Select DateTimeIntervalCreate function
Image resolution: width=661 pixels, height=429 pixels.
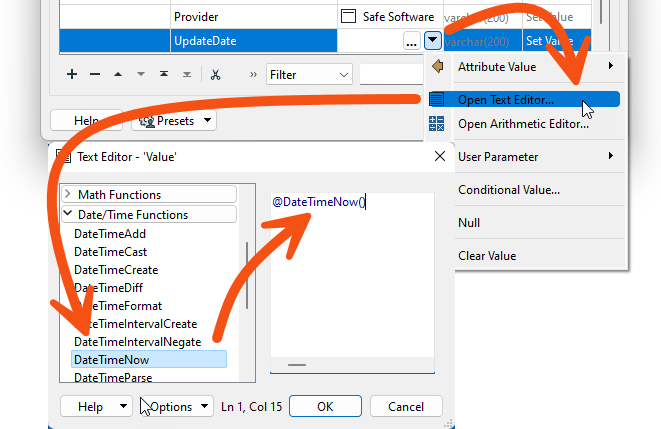click(136, 324)
